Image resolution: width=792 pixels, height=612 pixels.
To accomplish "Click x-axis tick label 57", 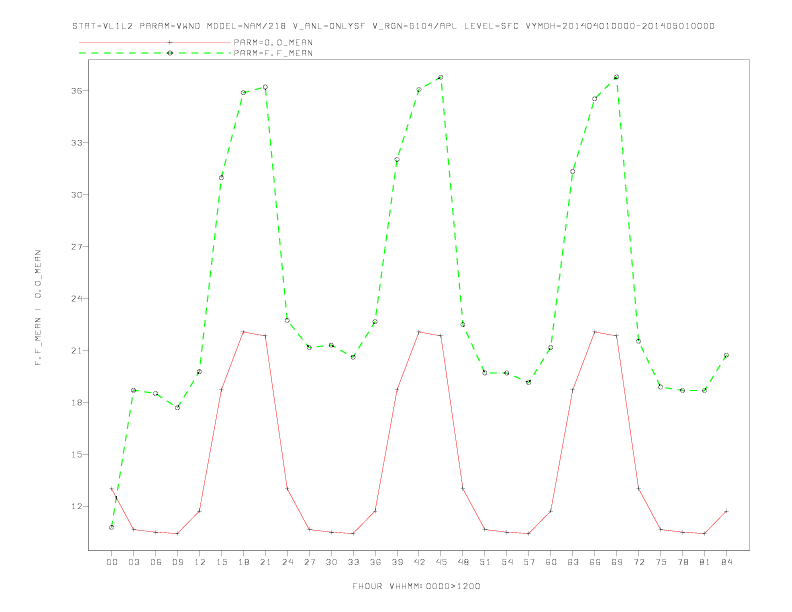I will [x=529, y=562].
